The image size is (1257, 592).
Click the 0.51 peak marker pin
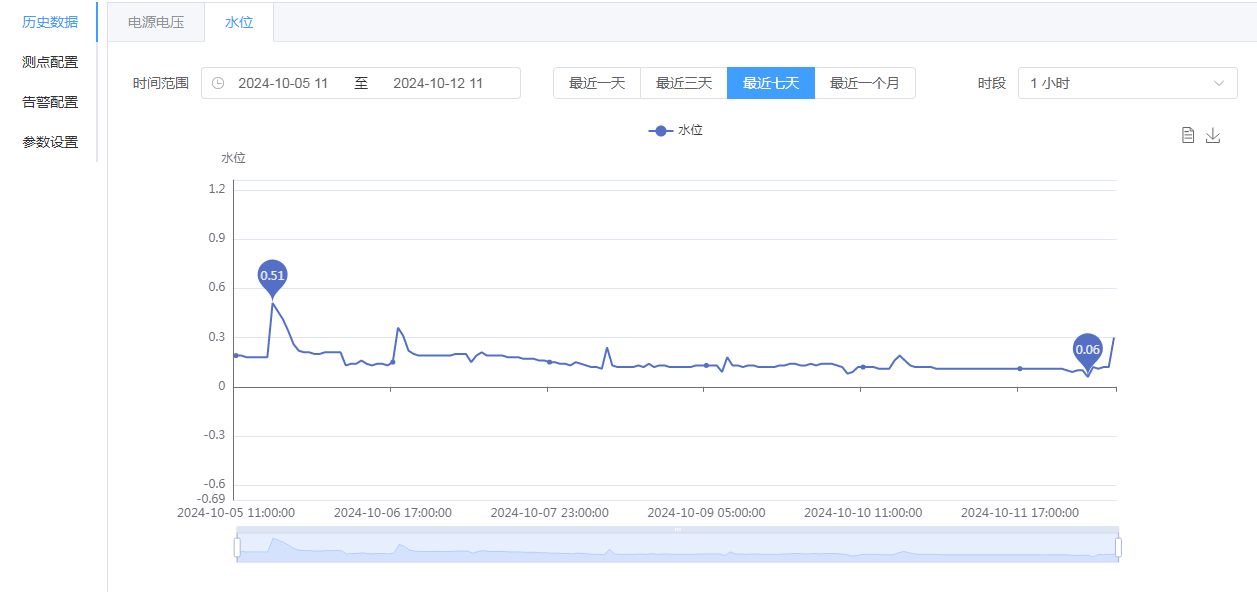pyautogui.click(x=272, y=278)
